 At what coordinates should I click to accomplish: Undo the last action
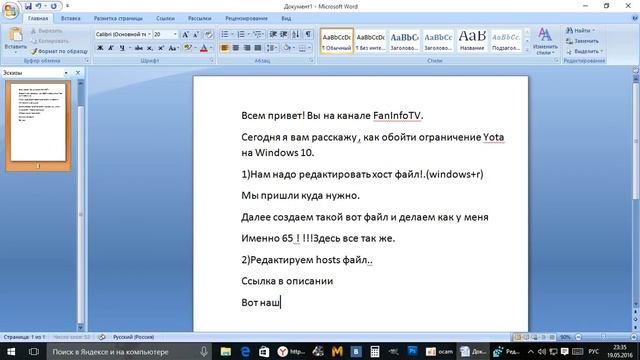click(x=38, y=6)
